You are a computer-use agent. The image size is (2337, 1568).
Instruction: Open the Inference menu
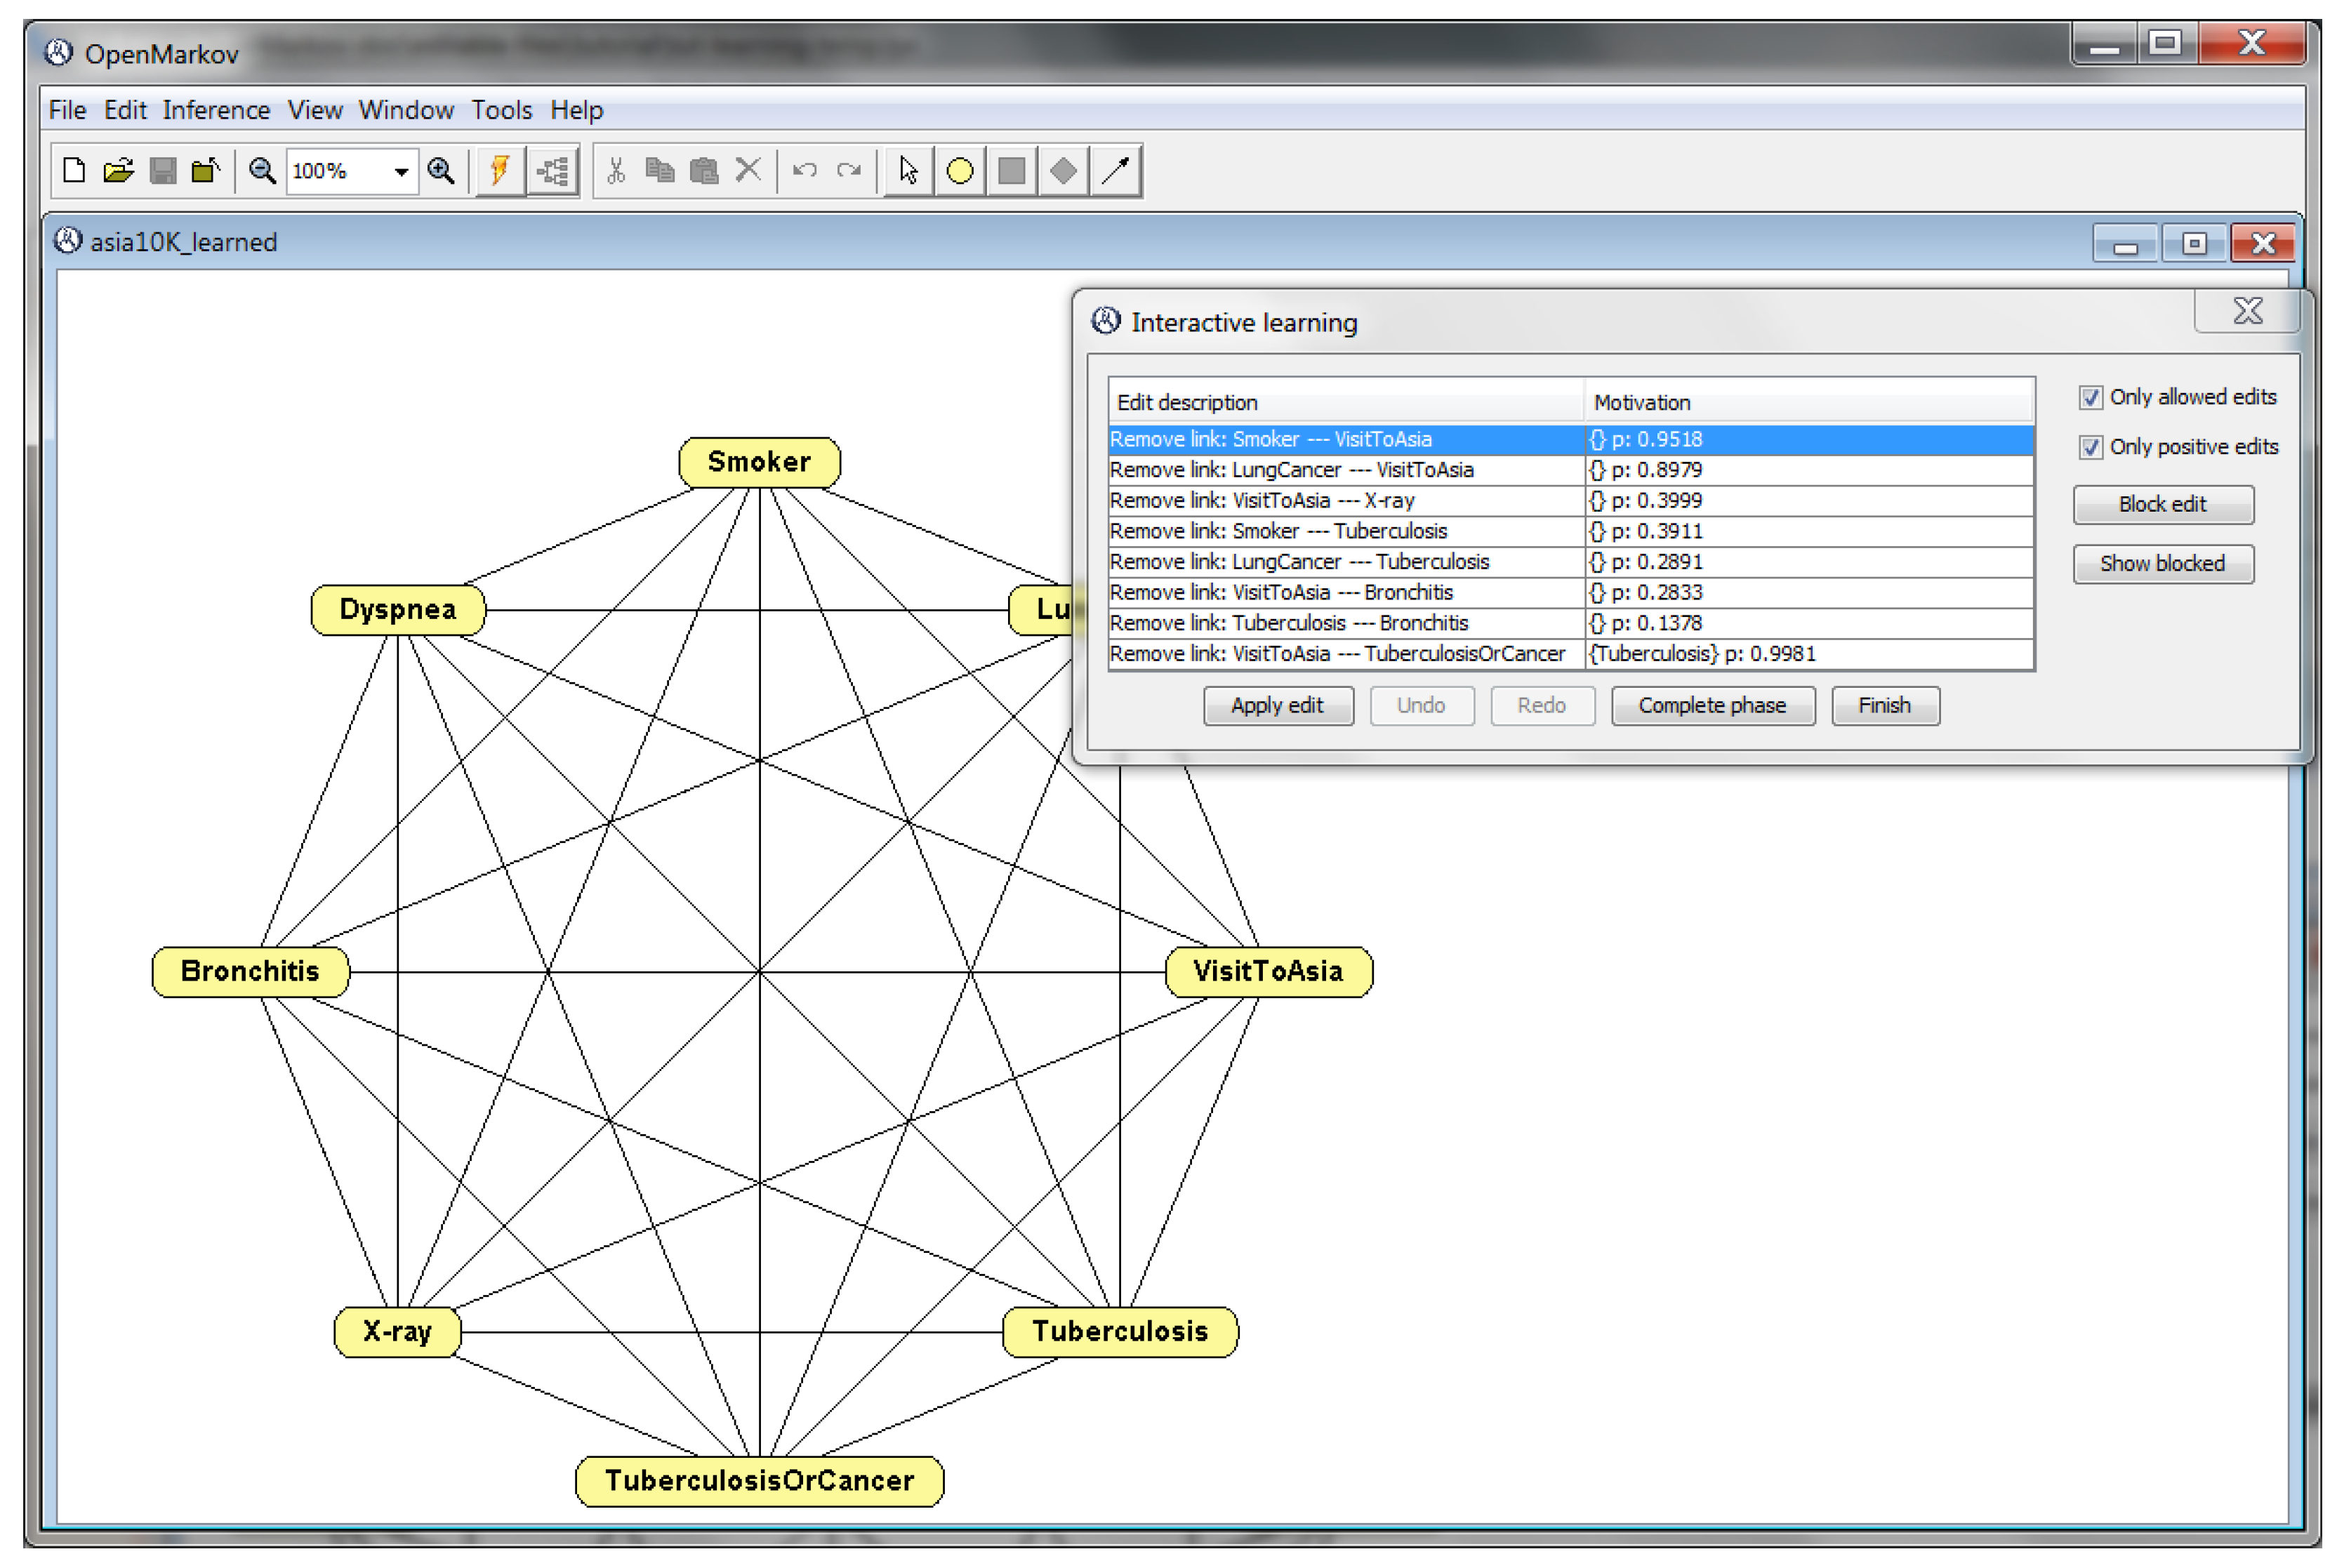(216, 110)
